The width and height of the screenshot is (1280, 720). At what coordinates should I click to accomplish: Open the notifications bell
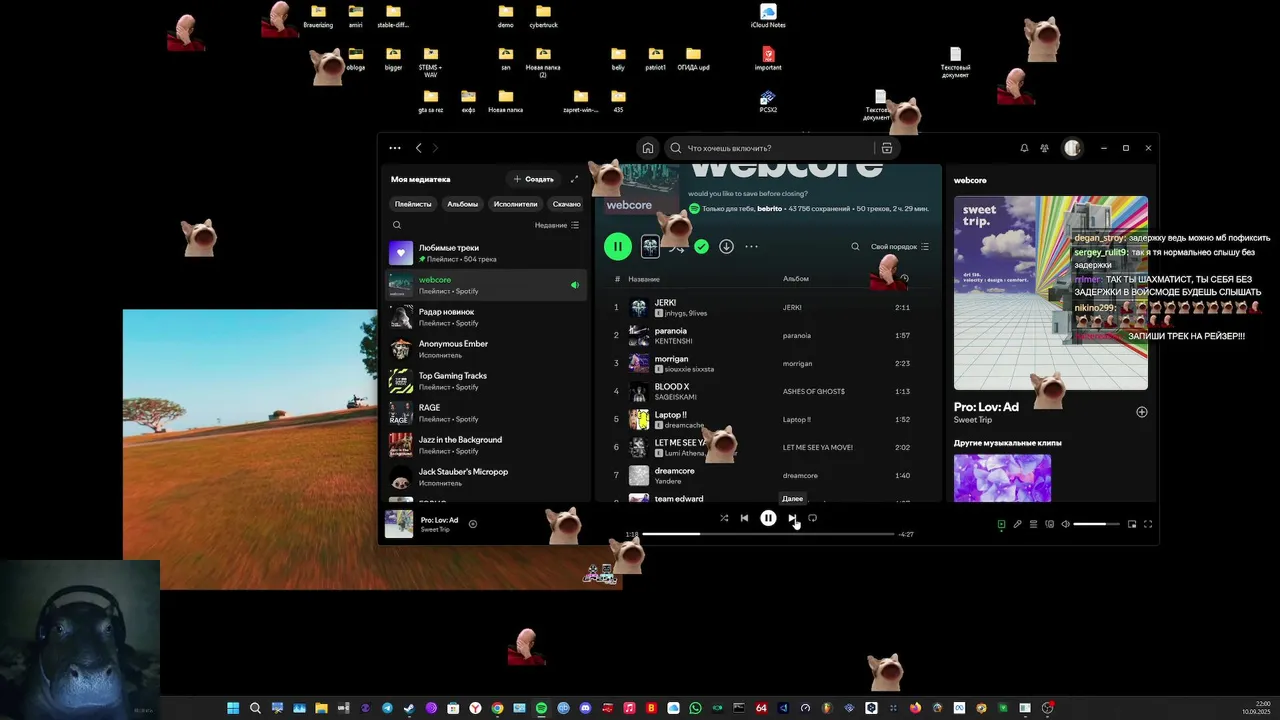1024,148
